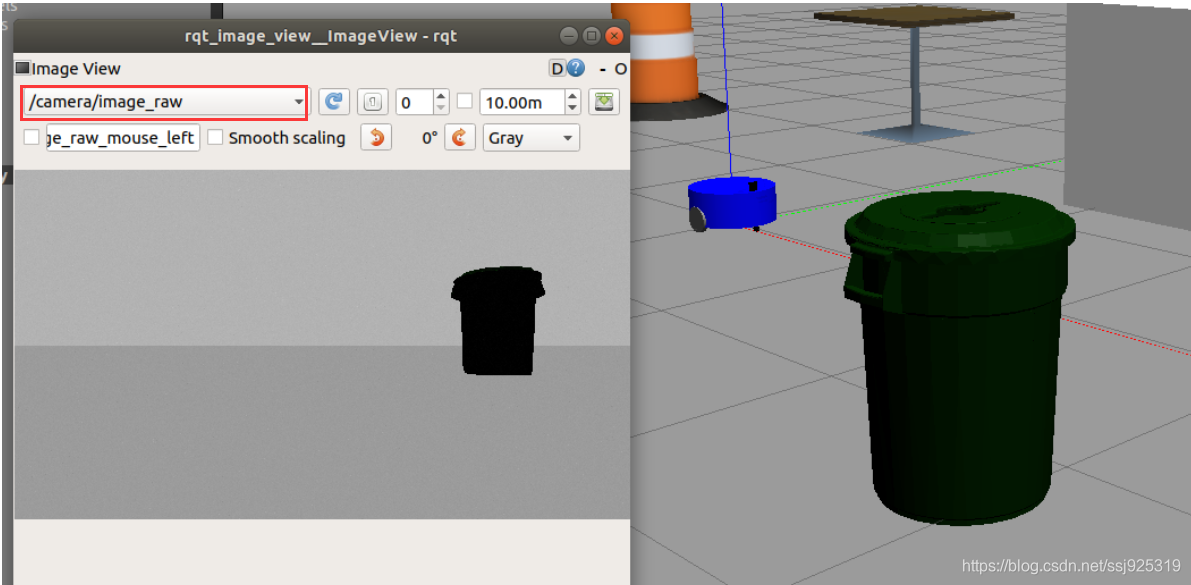Click the image_raw_mouse_left topic field
1191x585 pixels.
pos(123,138)
